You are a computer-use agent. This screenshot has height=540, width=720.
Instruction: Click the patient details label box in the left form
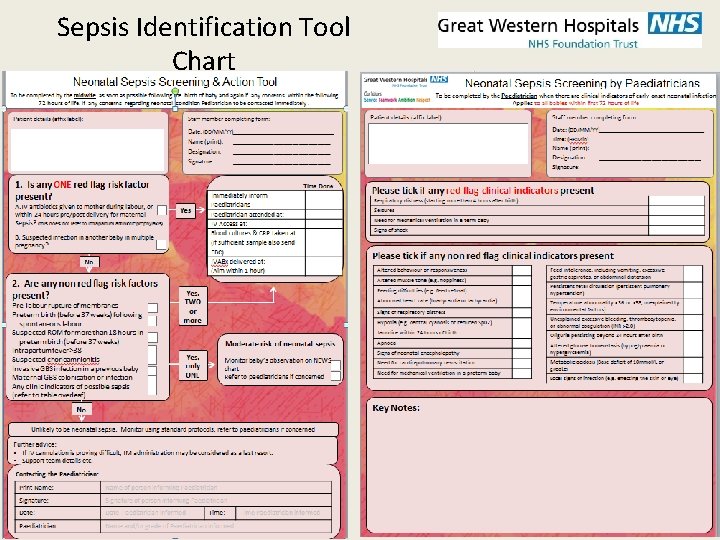point(87,149)
